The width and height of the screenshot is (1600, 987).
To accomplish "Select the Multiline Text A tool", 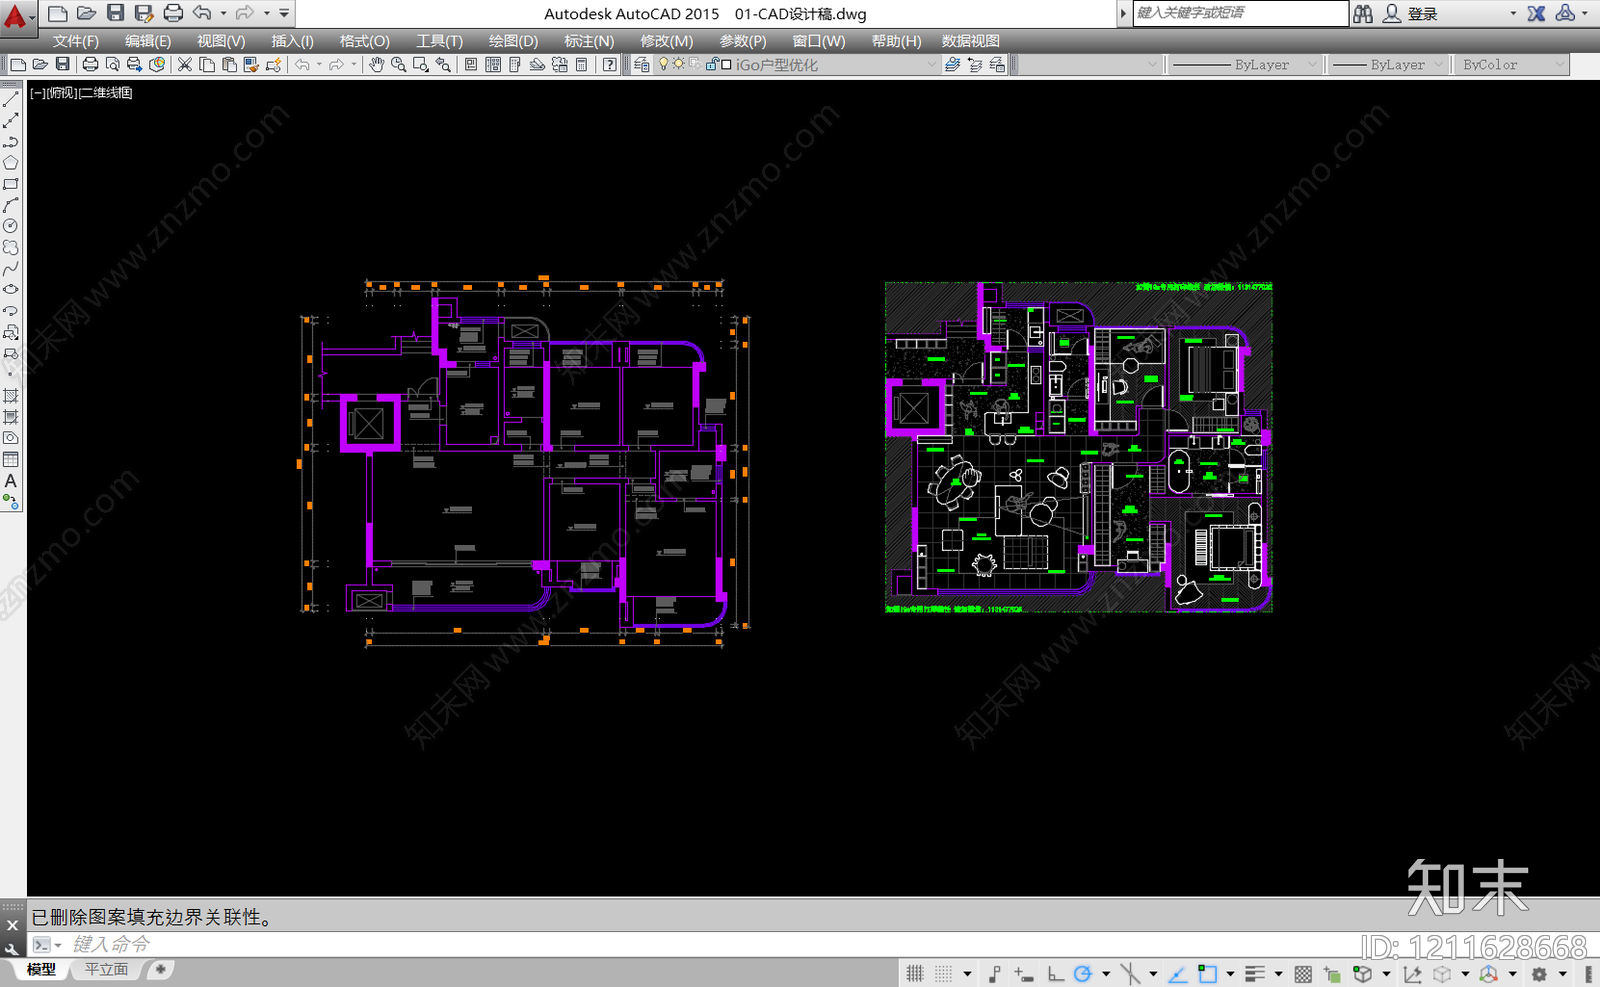I will click(x=11, y=481).
